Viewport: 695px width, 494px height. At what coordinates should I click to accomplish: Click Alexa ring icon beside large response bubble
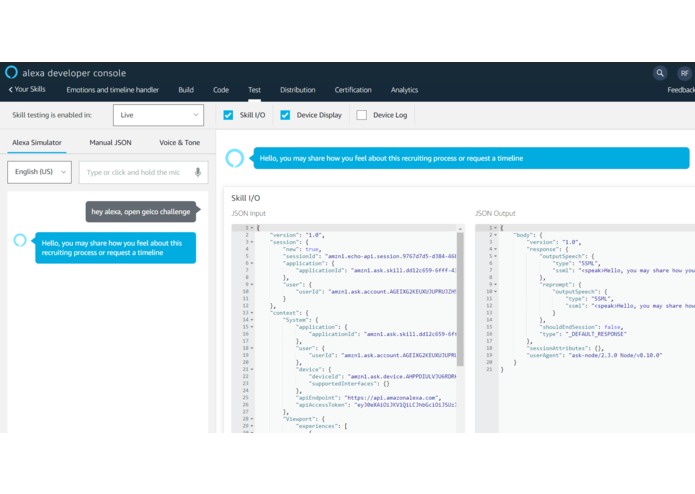click(234, 158)
